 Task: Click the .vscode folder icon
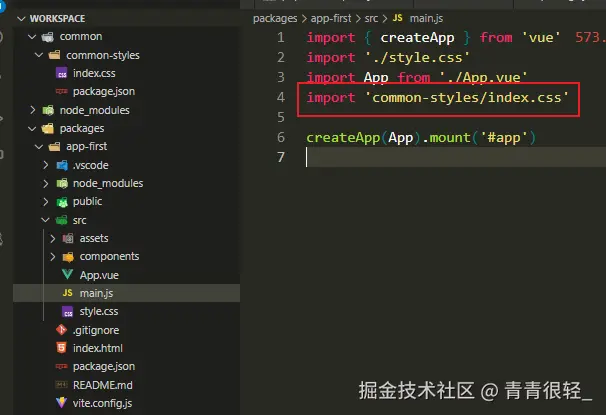(62, 165)
